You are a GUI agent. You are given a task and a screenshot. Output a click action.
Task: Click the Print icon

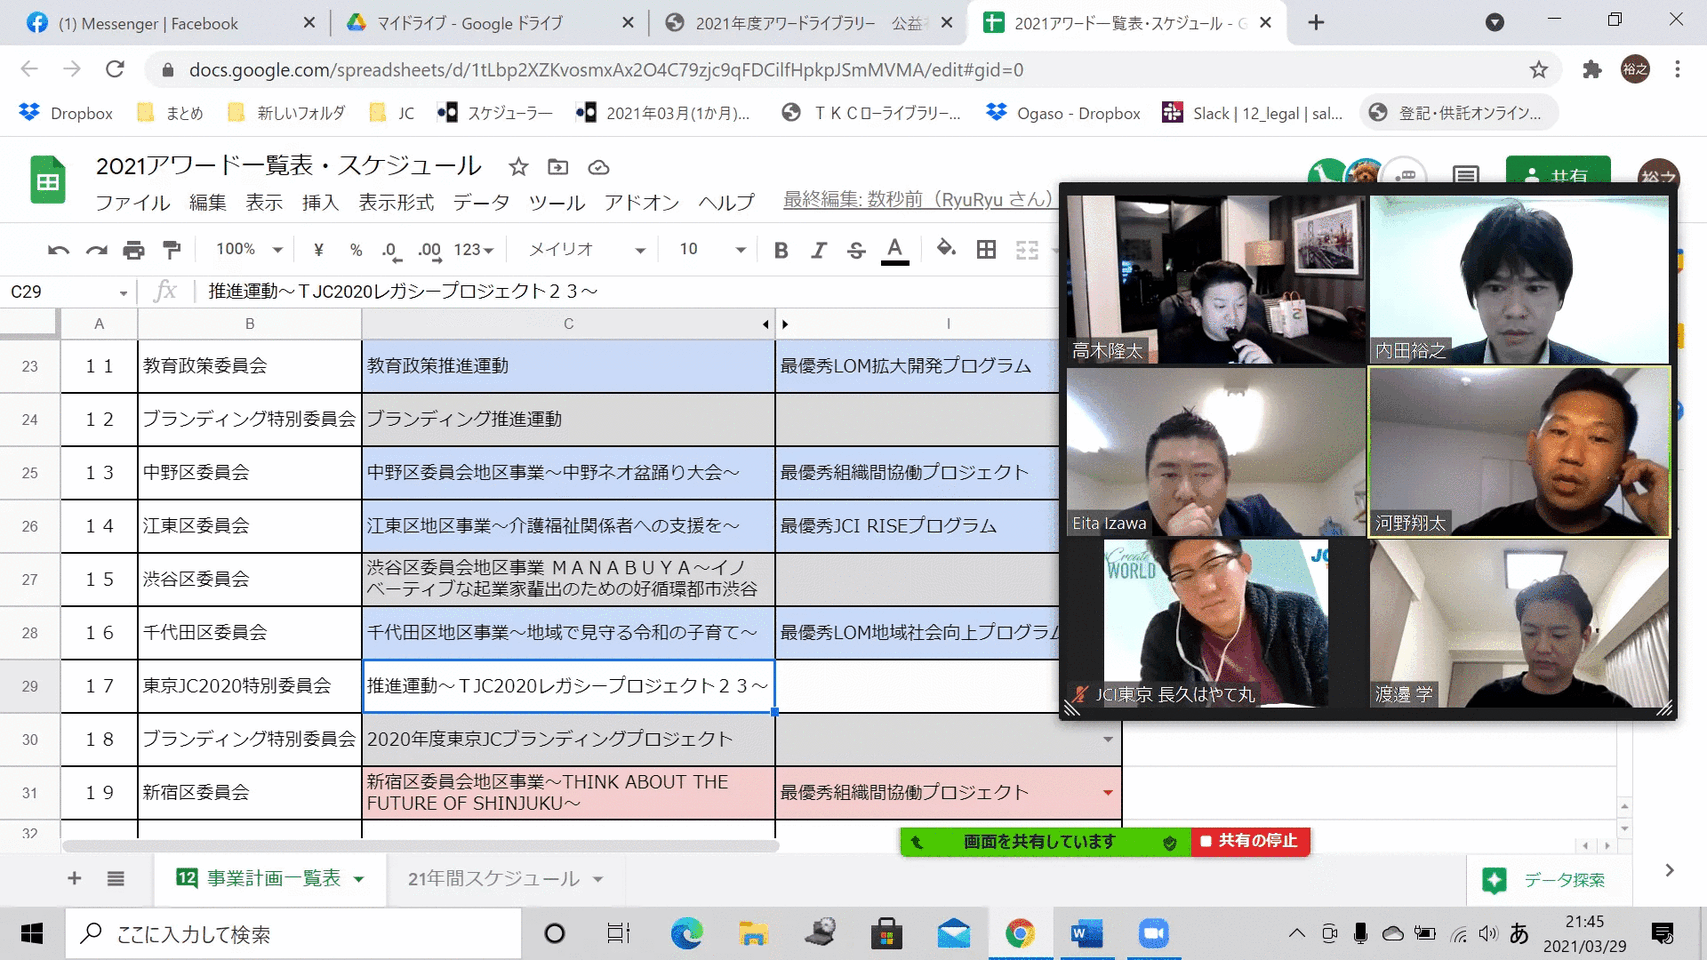pyautogui.click(x=133, y=250)
